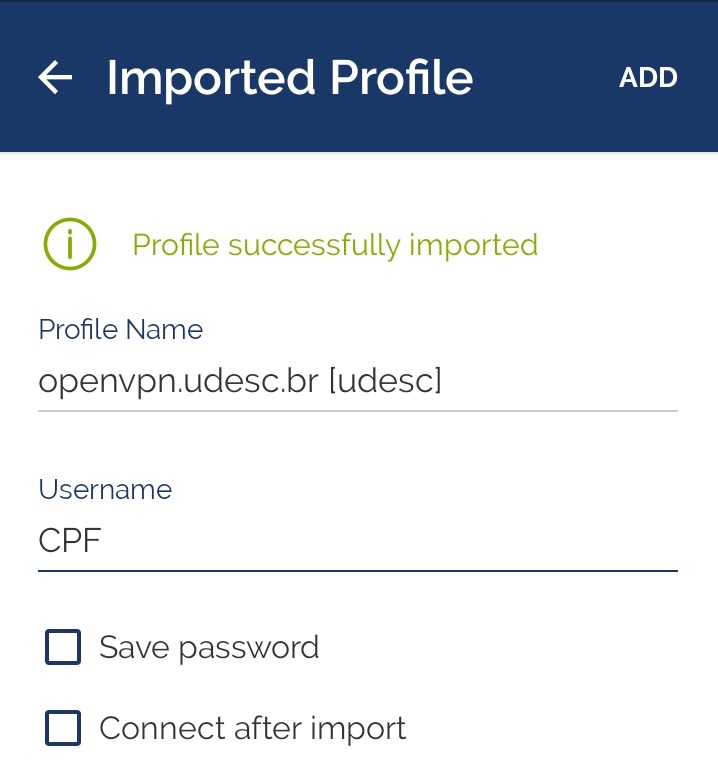Click the word "Profile" in the header title
The width and height of the screenshot is (718, 774).
coord(401,78)
